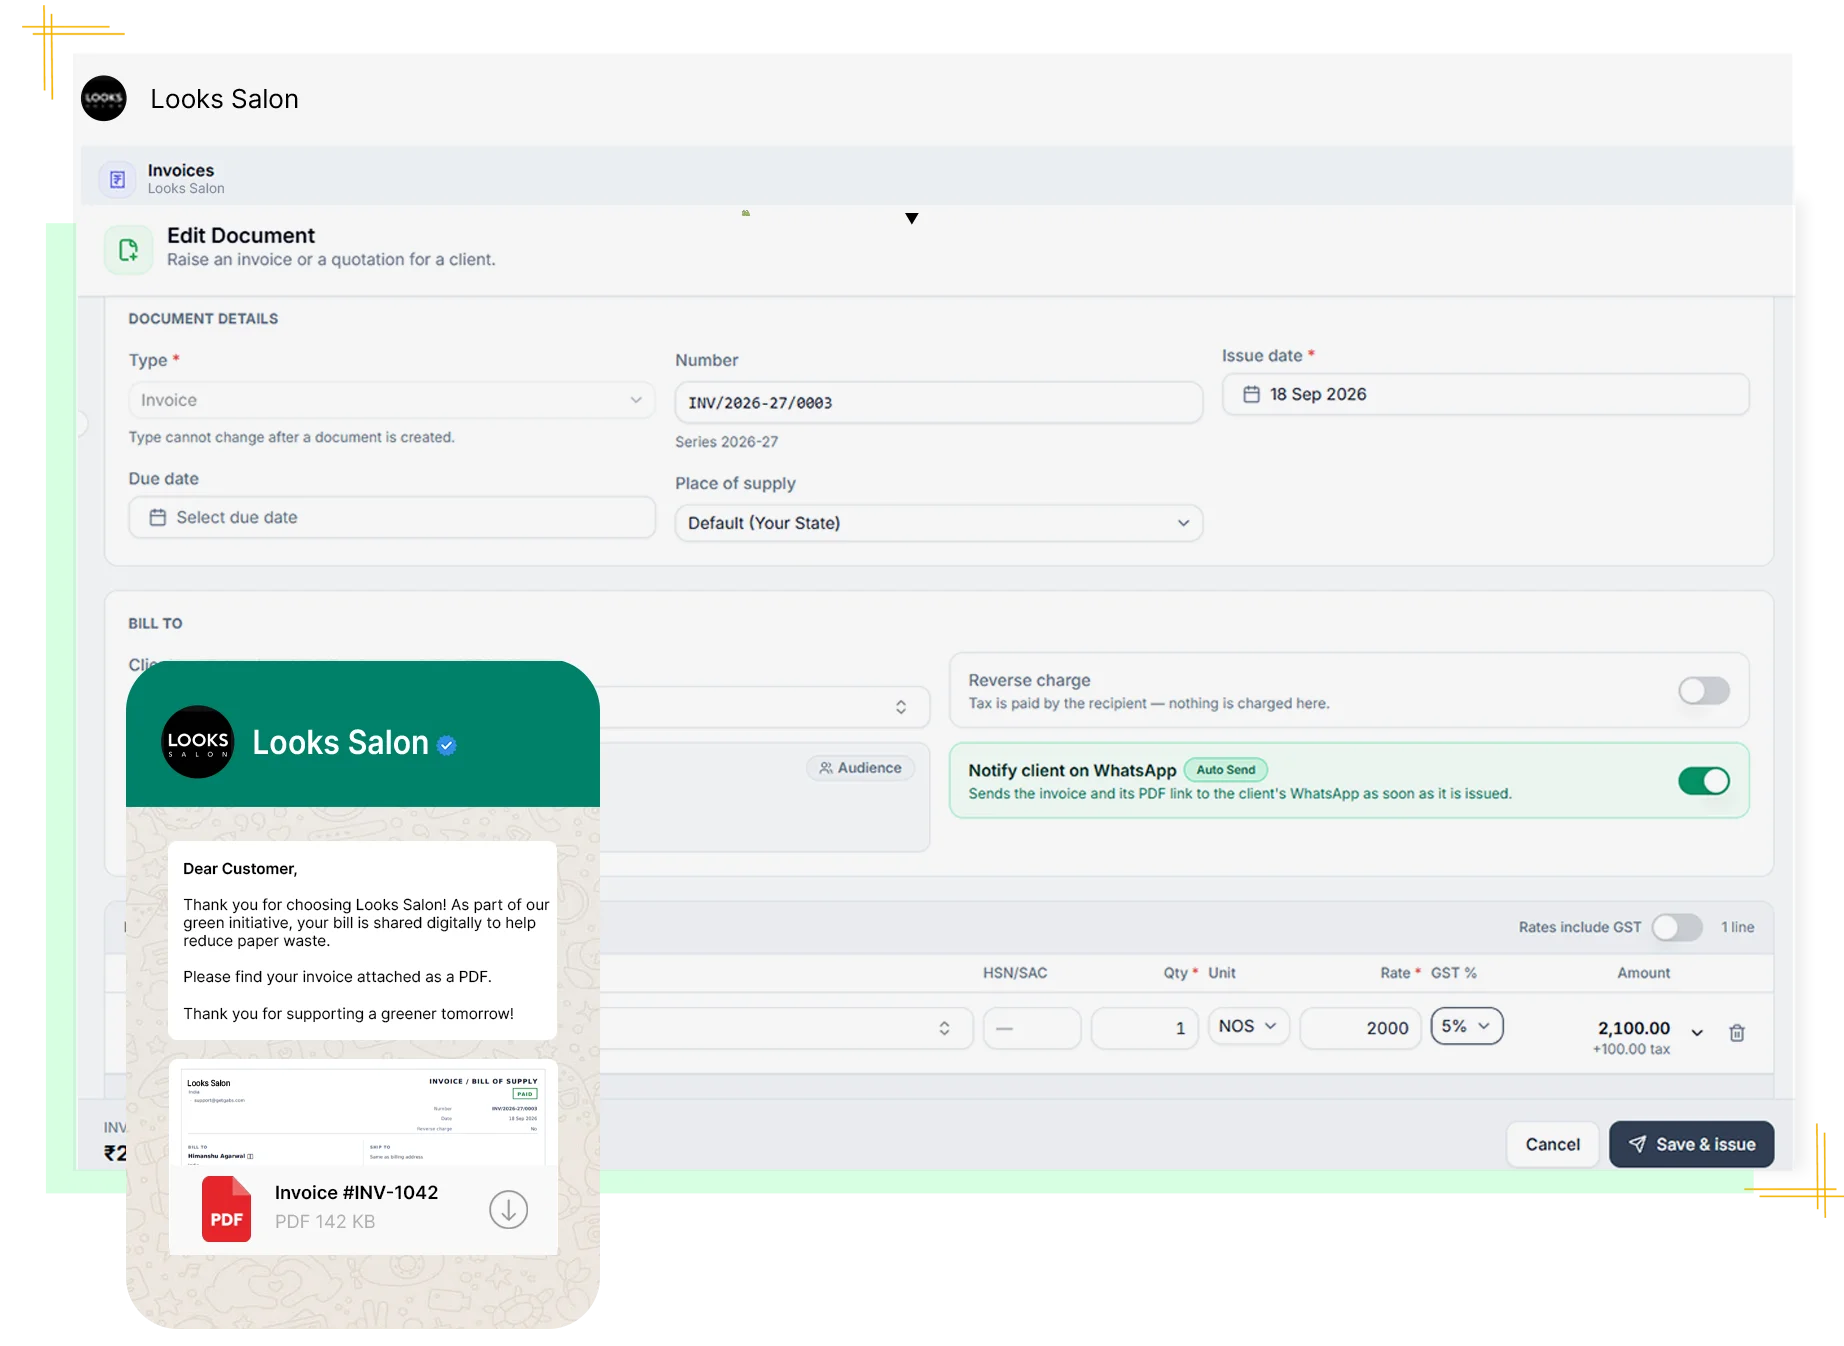Click the calendar icon in Issue date

1251,394
